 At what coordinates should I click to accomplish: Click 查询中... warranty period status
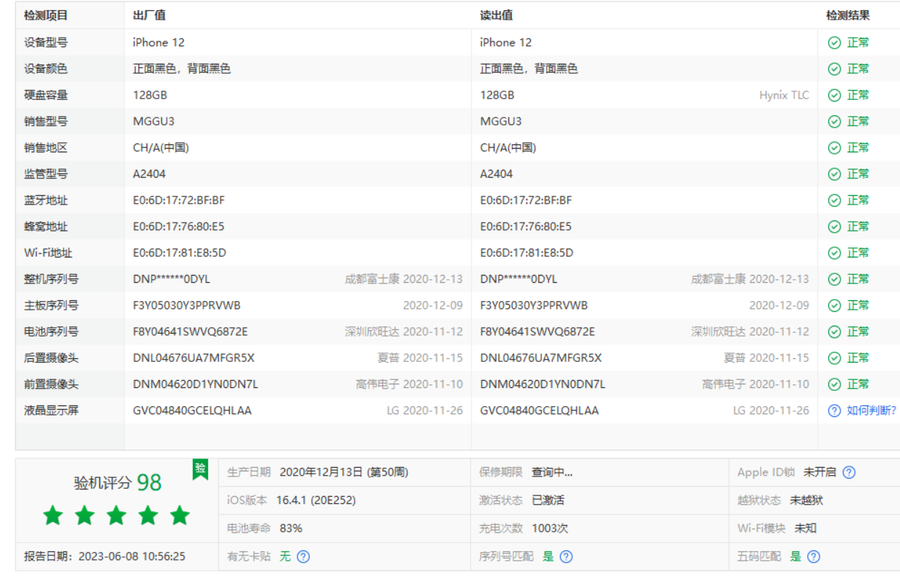(552, 472)
